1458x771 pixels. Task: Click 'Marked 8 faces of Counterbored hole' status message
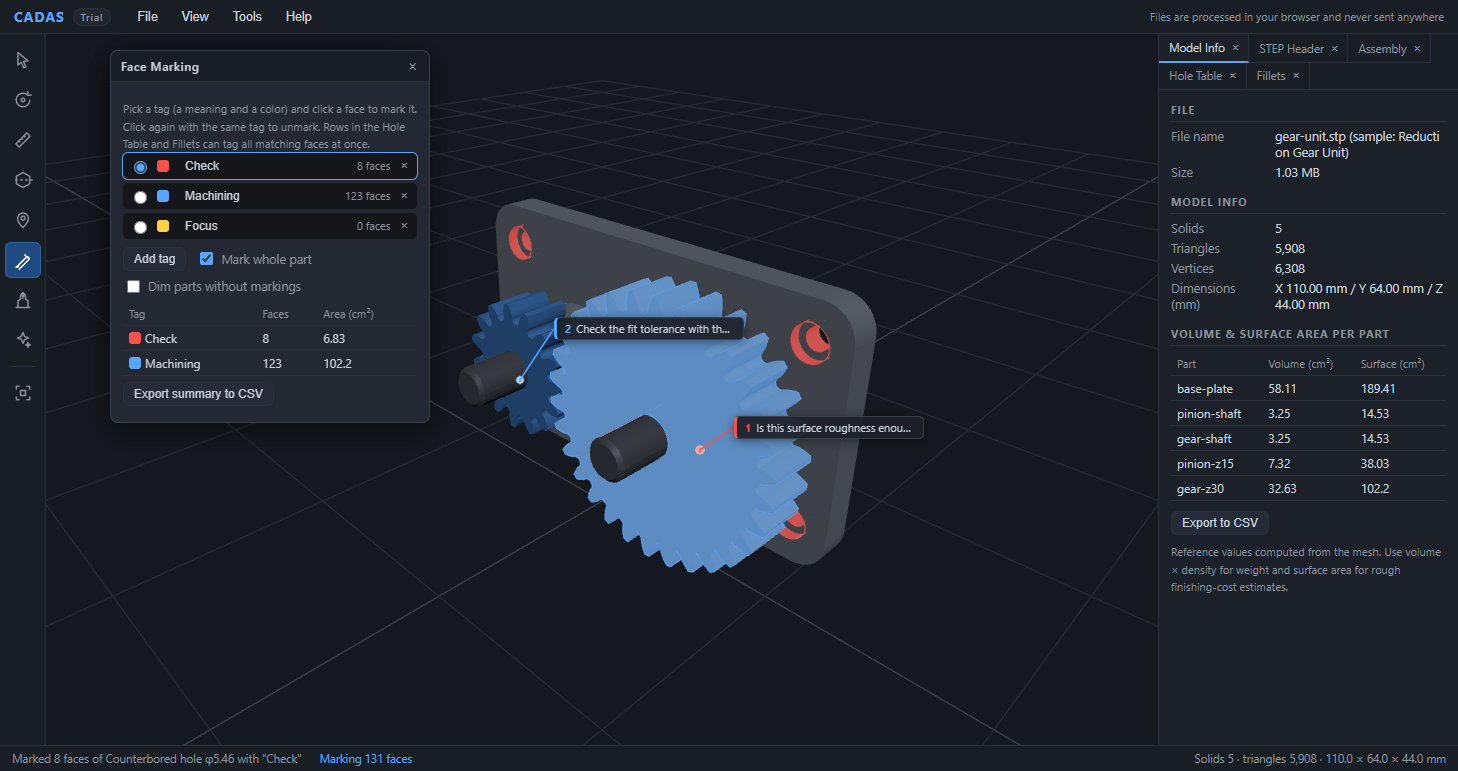[157, 759]
